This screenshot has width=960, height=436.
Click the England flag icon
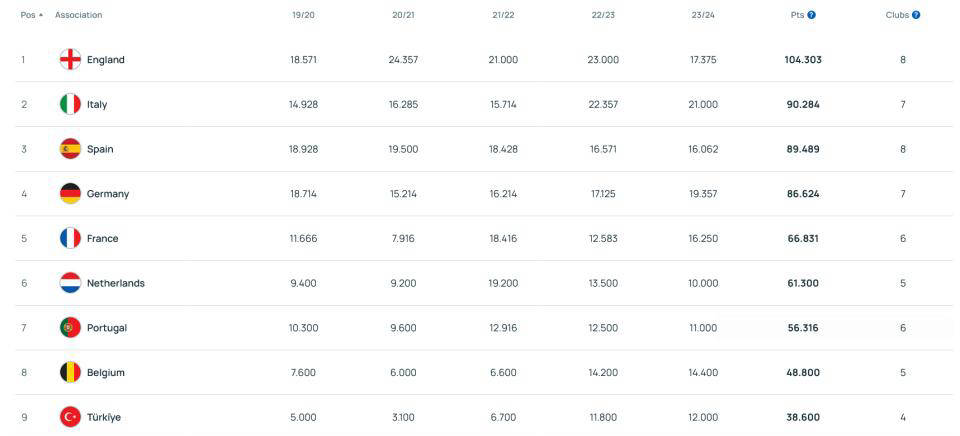pos(70,59)
